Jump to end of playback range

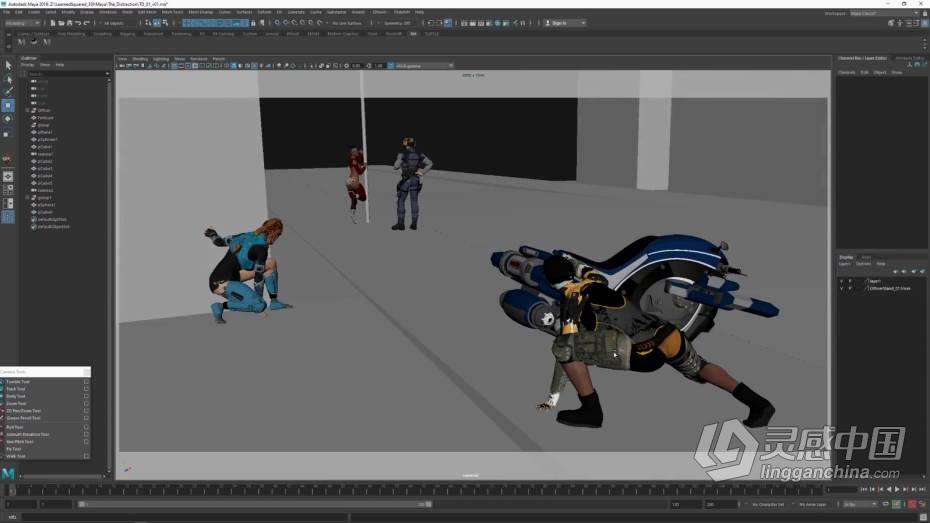(x=922, y=489)
